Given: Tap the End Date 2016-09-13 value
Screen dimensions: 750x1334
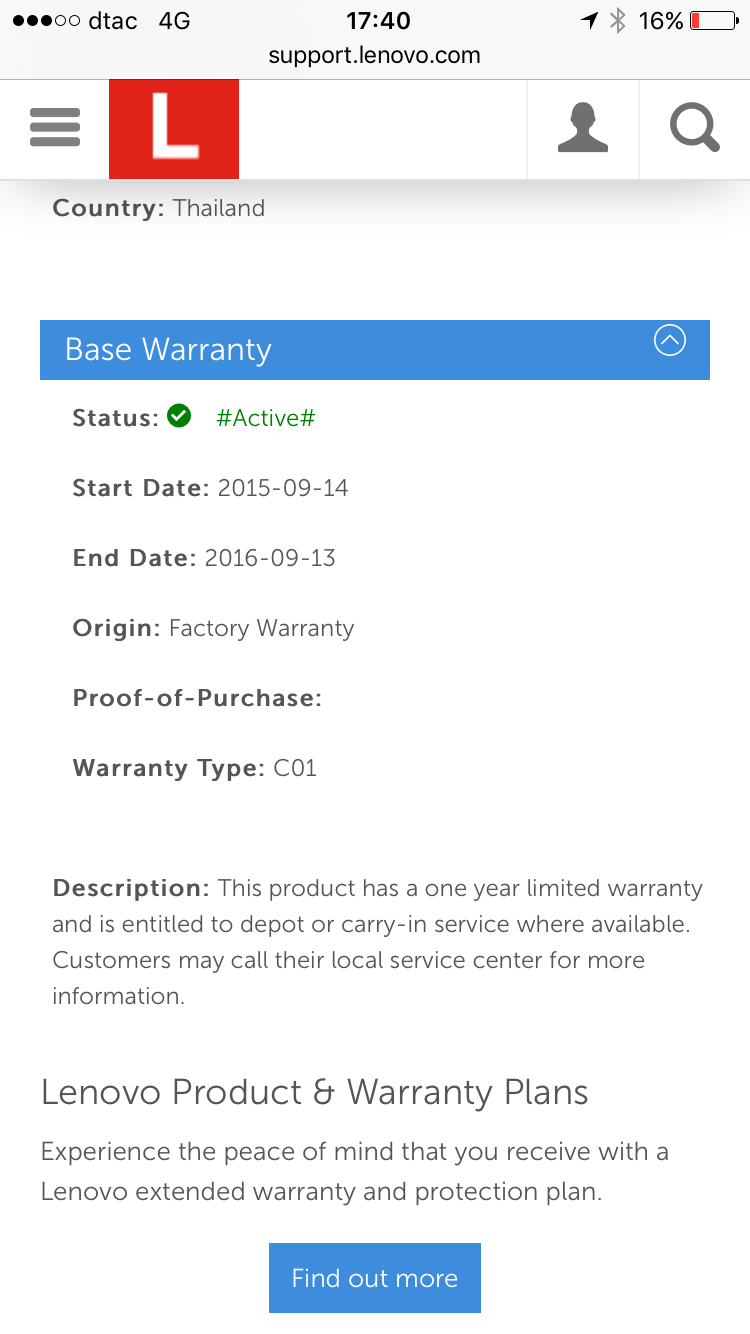Looking at the screenshot, I should click(270, 558).
